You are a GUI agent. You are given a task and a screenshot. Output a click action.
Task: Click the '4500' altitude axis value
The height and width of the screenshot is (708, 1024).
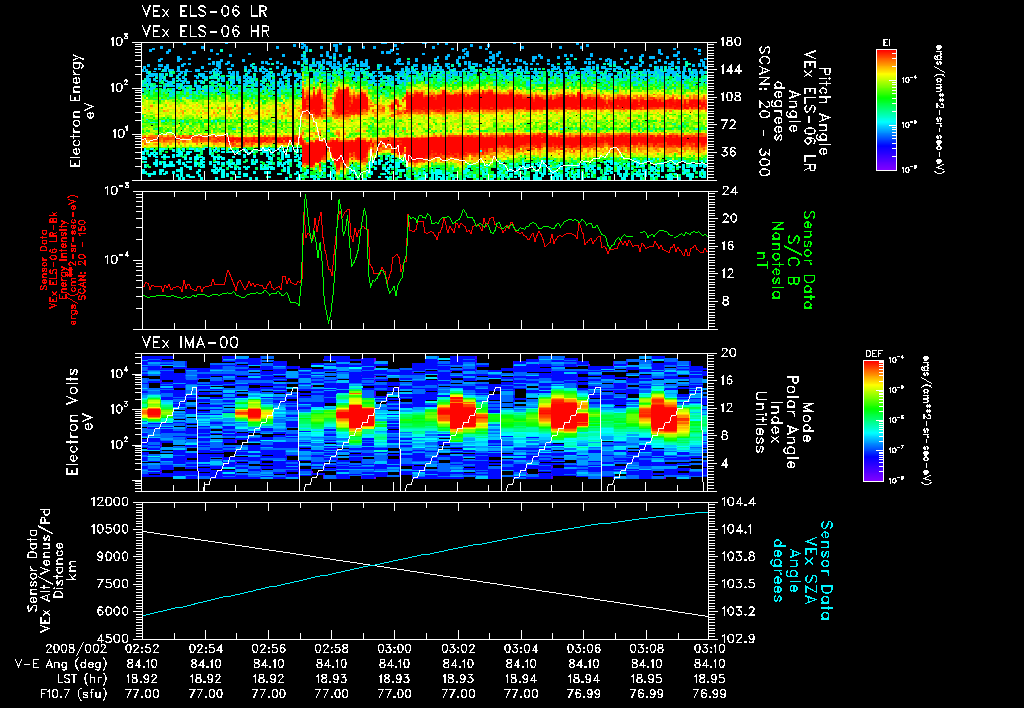[115, 638]
